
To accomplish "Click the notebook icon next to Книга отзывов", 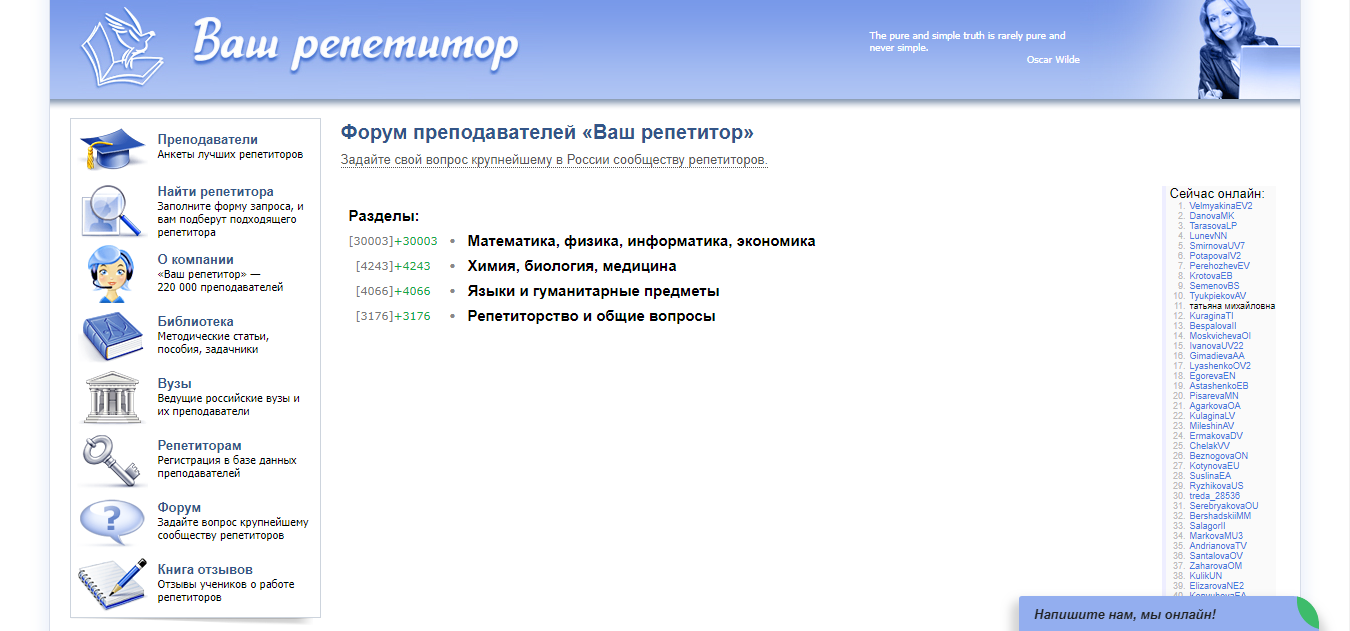I will click(x=113, y=577).
